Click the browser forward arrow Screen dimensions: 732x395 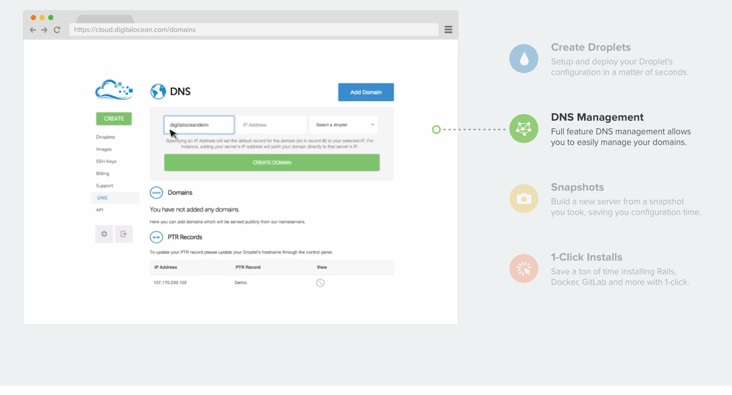coord(44,29)
